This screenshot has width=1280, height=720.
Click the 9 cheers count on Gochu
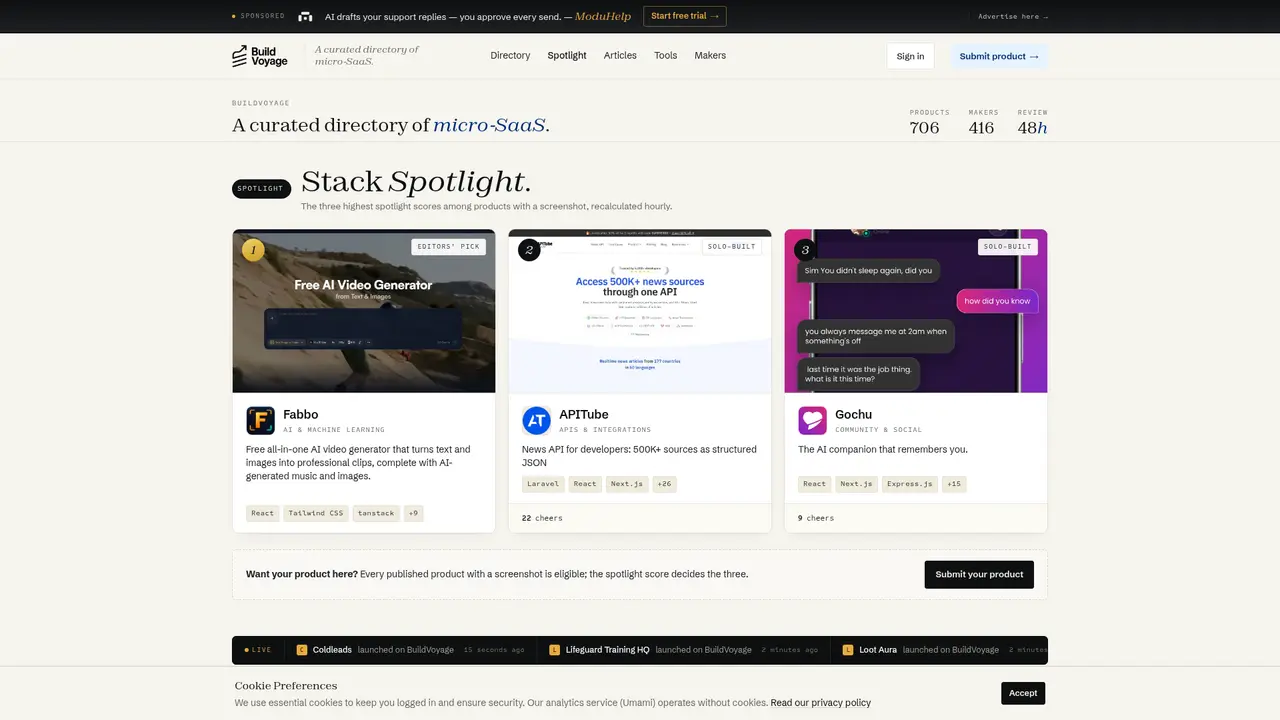[816, 518]
